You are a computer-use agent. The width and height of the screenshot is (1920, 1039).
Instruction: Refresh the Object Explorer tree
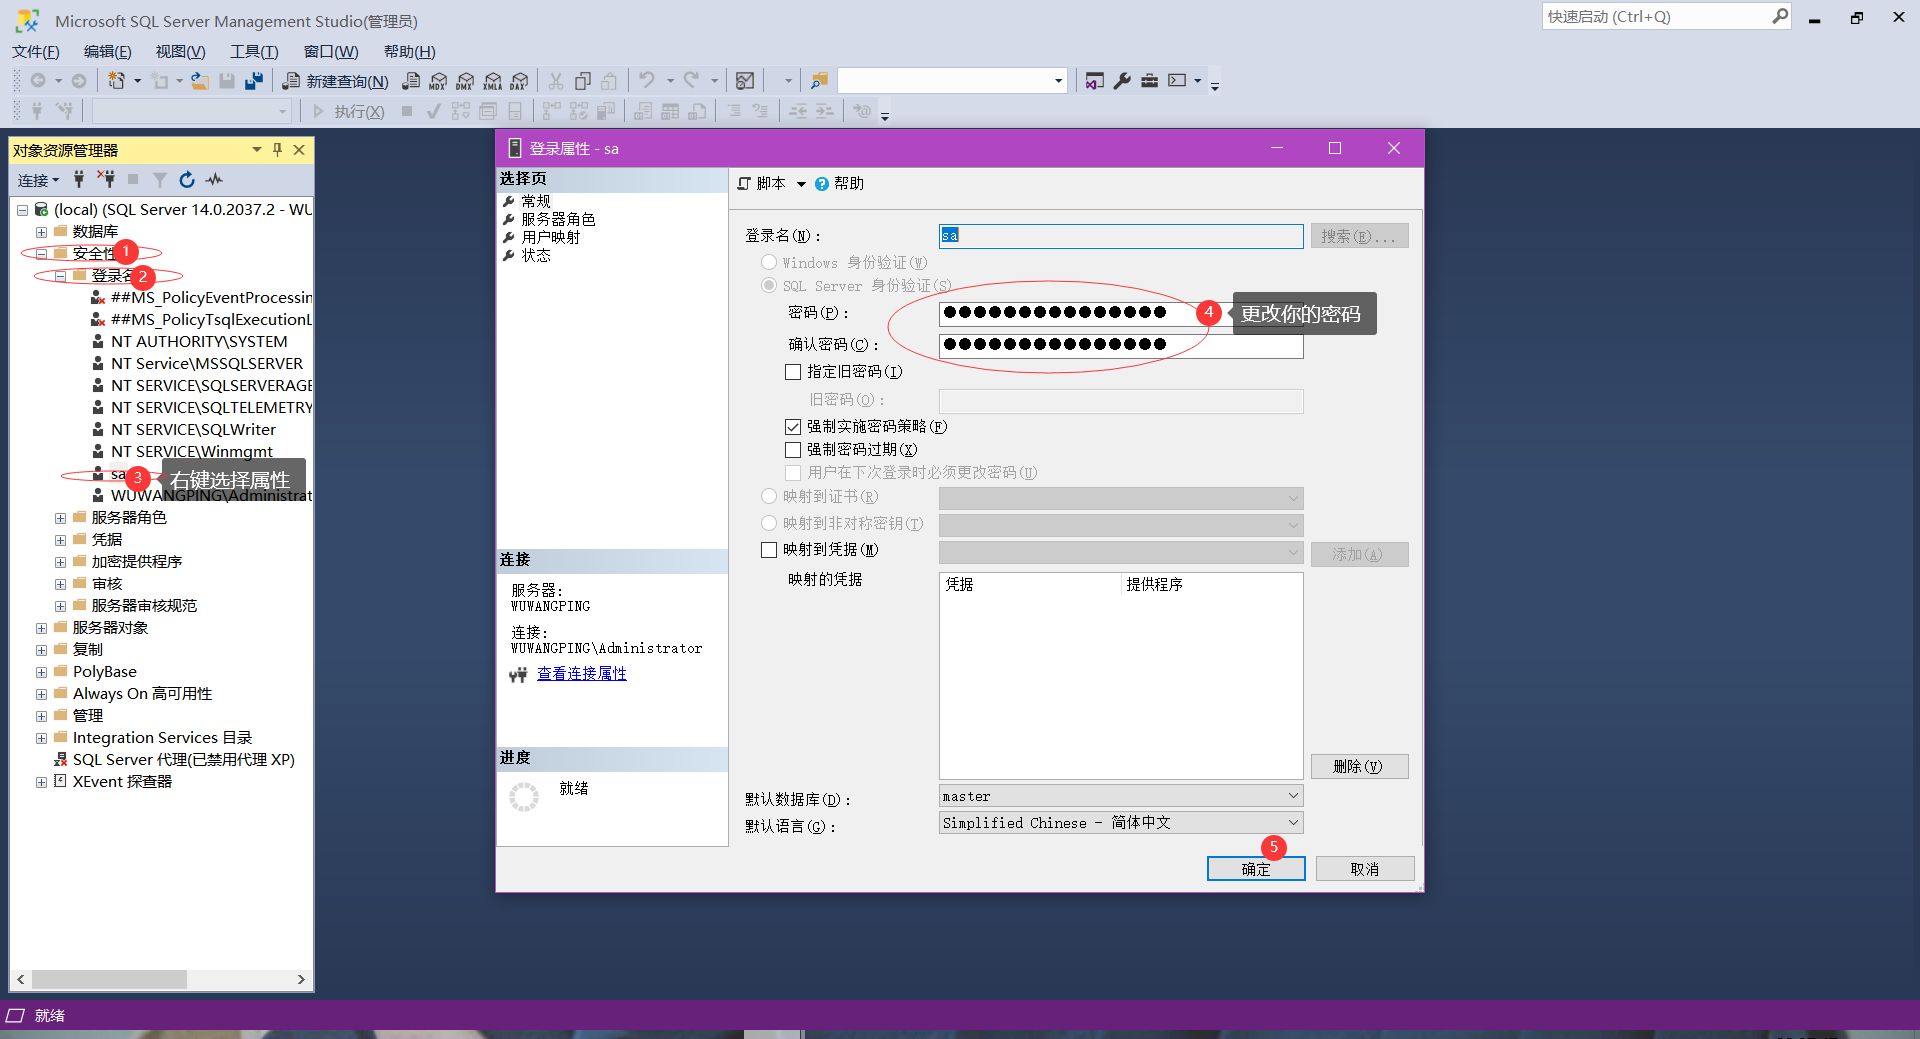coord(187,180)
